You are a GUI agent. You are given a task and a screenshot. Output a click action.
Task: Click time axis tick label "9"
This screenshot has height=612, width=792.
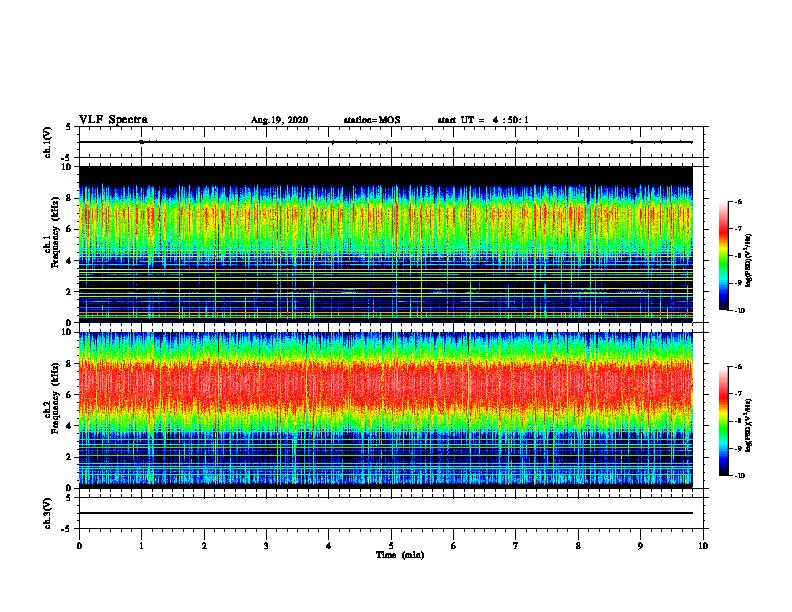[640, 546]
